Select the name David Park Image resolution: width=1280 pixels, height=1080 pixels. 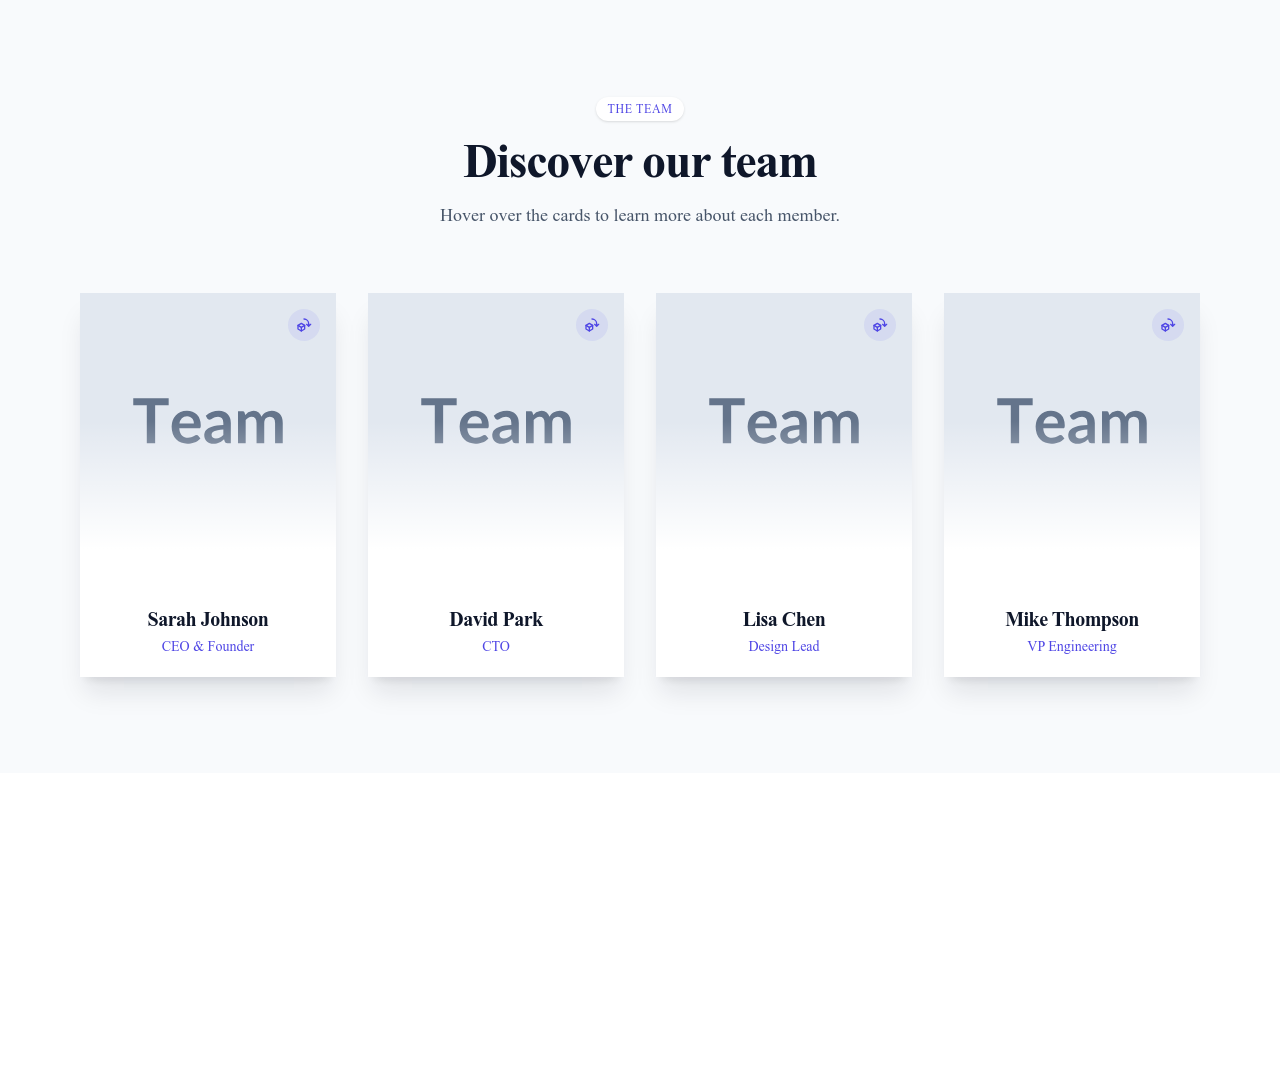(496, 619)
